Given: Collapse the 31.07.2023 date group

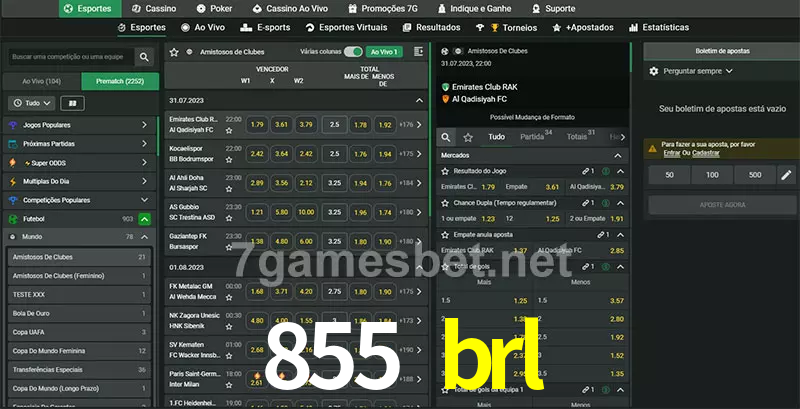Looking at the screenshot, I should pyautogui.click(x=419, y=100).
